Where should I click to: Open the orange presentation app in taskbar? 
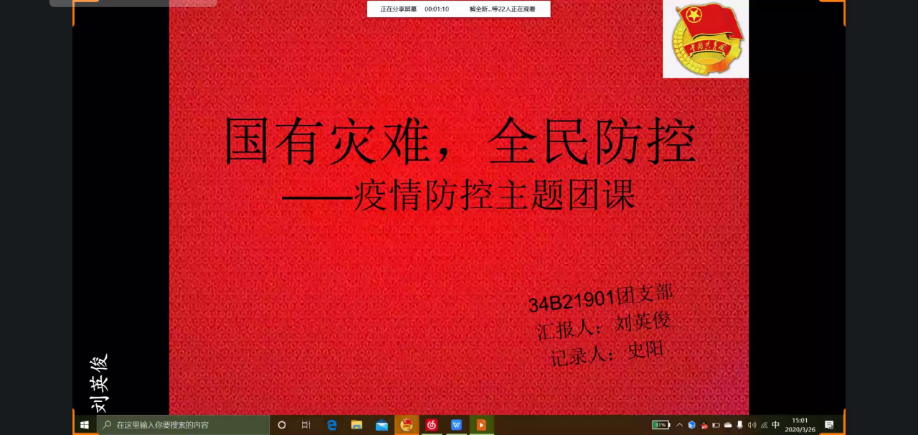pos(482,425)
